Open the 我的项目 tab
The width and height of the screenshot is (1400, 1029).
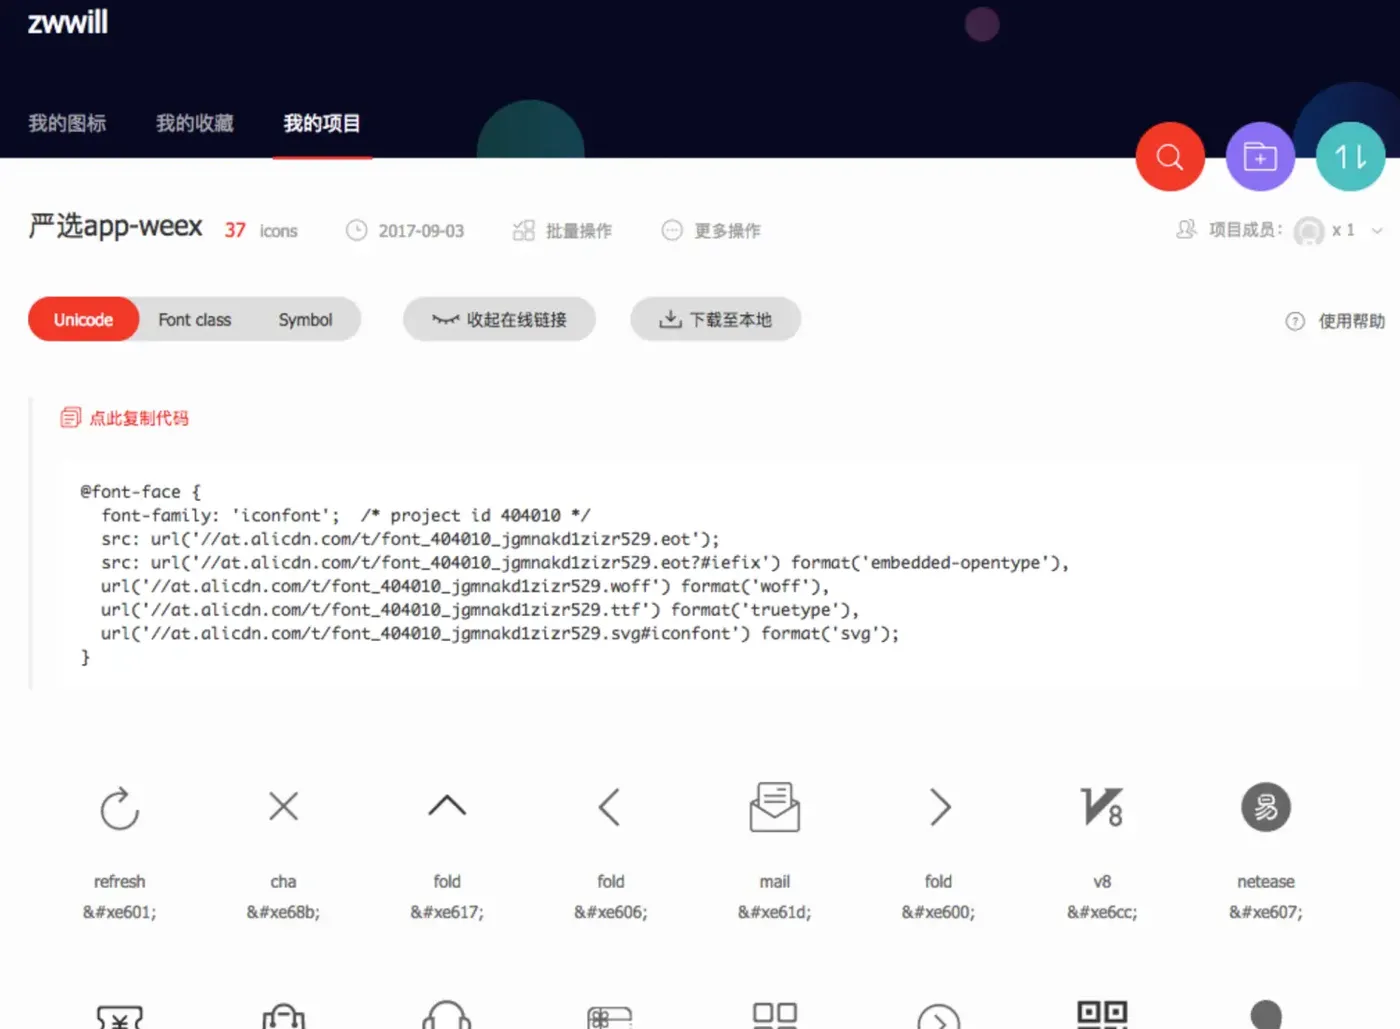[x=322, y=123]
